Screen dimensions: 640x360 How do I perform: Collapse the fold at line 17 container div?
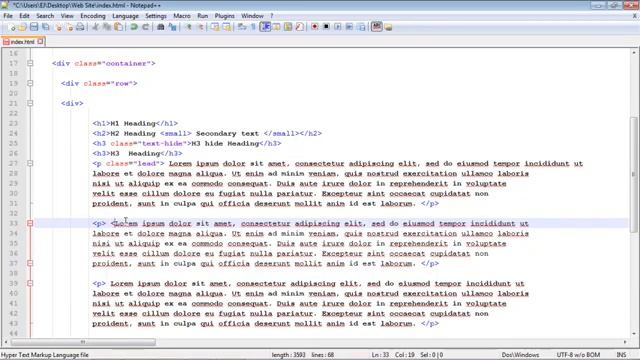[x=30, y=63]
